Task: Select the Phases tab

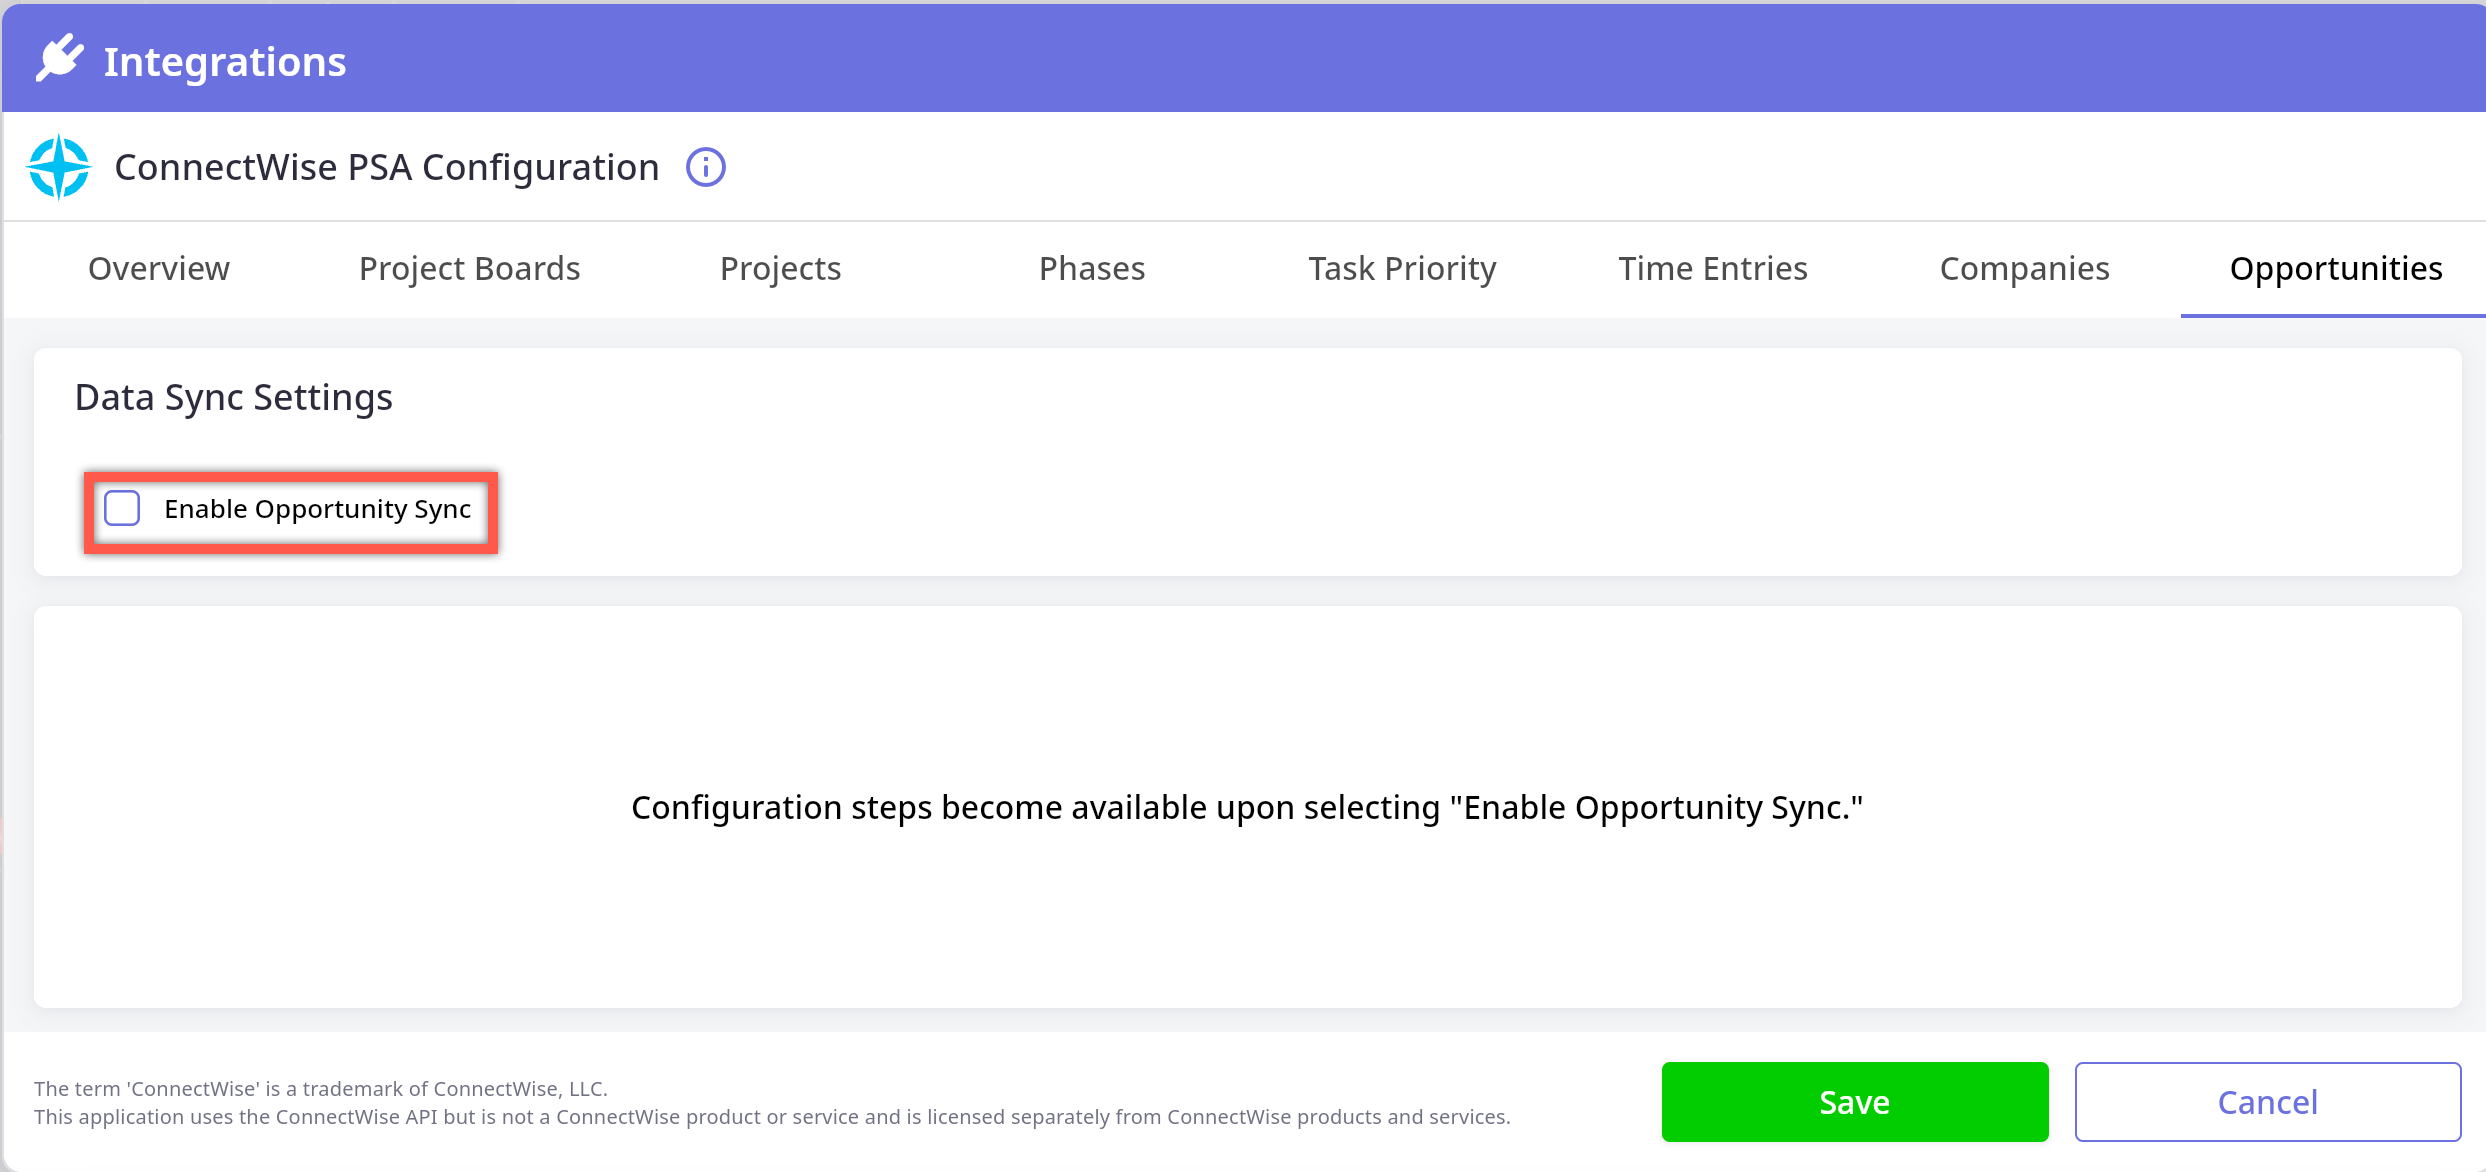Action: (1092, 269)
